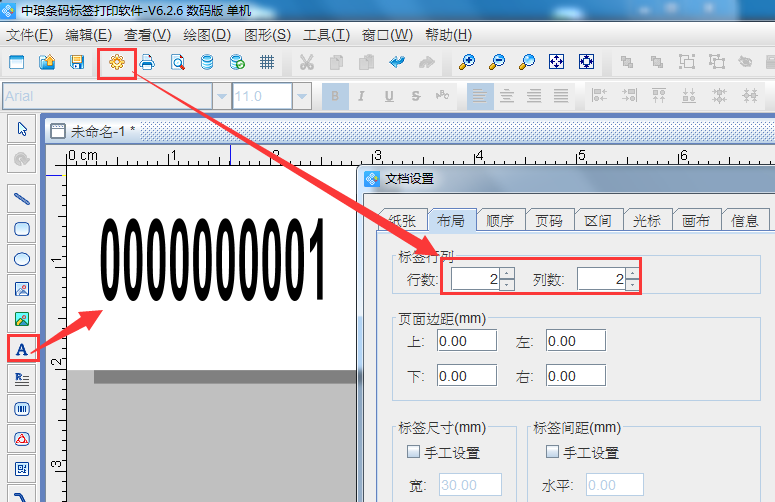Select the pointer selection tool
Screen dimensions: 775x502
tap(22, 129)
